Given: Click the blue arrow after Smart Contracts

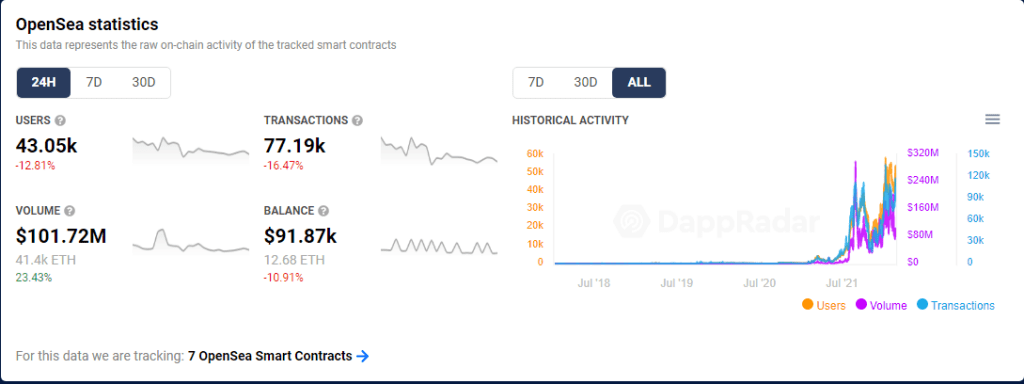Looking at the screenshot, I should [x=362, y=356].
